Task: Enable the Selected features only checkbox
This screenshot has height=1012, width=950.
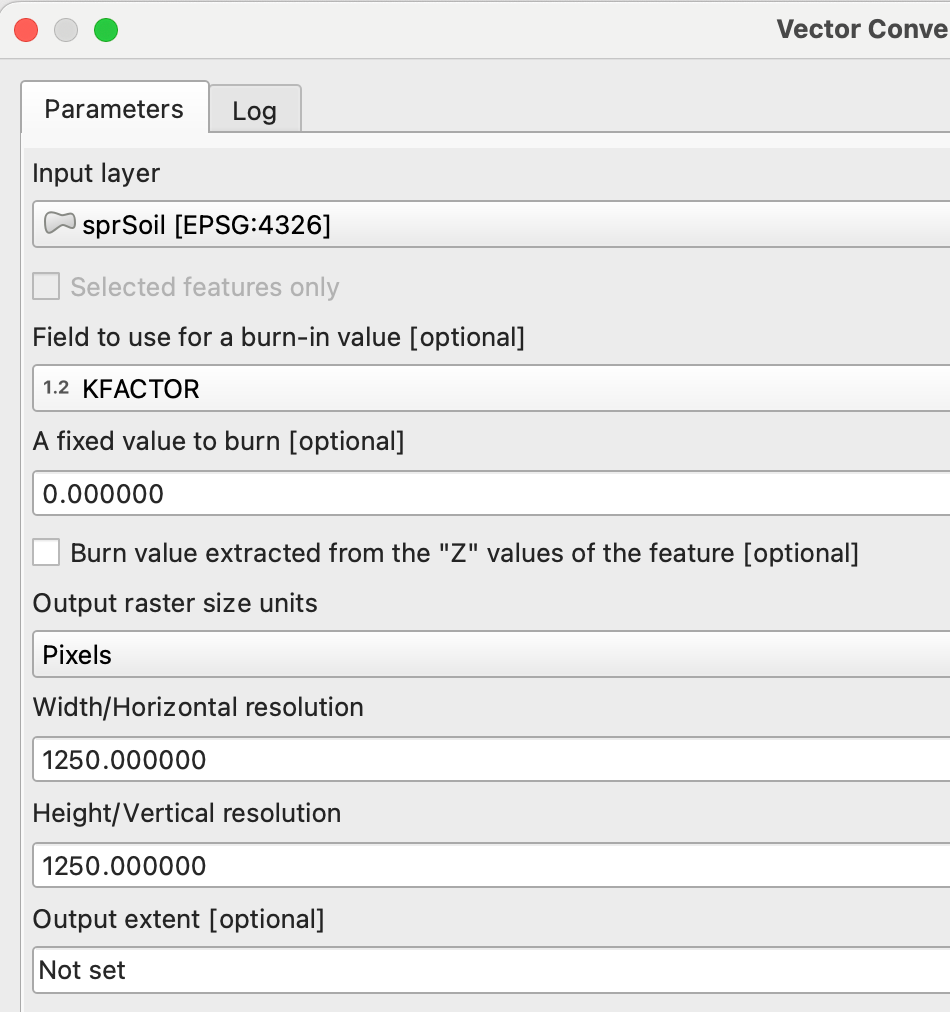Action: coord(46,287)
